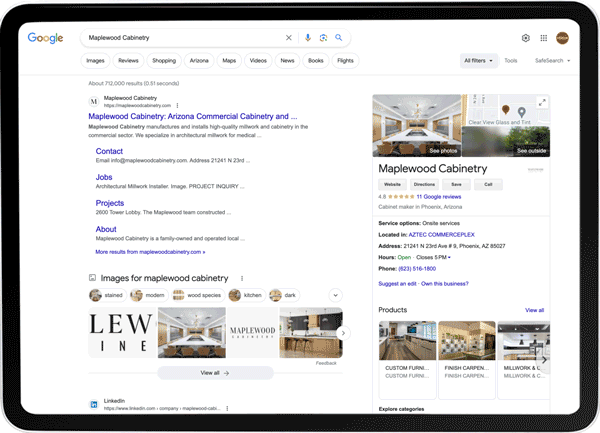The width and height of the screenshot is (600, 433).
Task: Open settings gear icon
Action: point(526,38)
